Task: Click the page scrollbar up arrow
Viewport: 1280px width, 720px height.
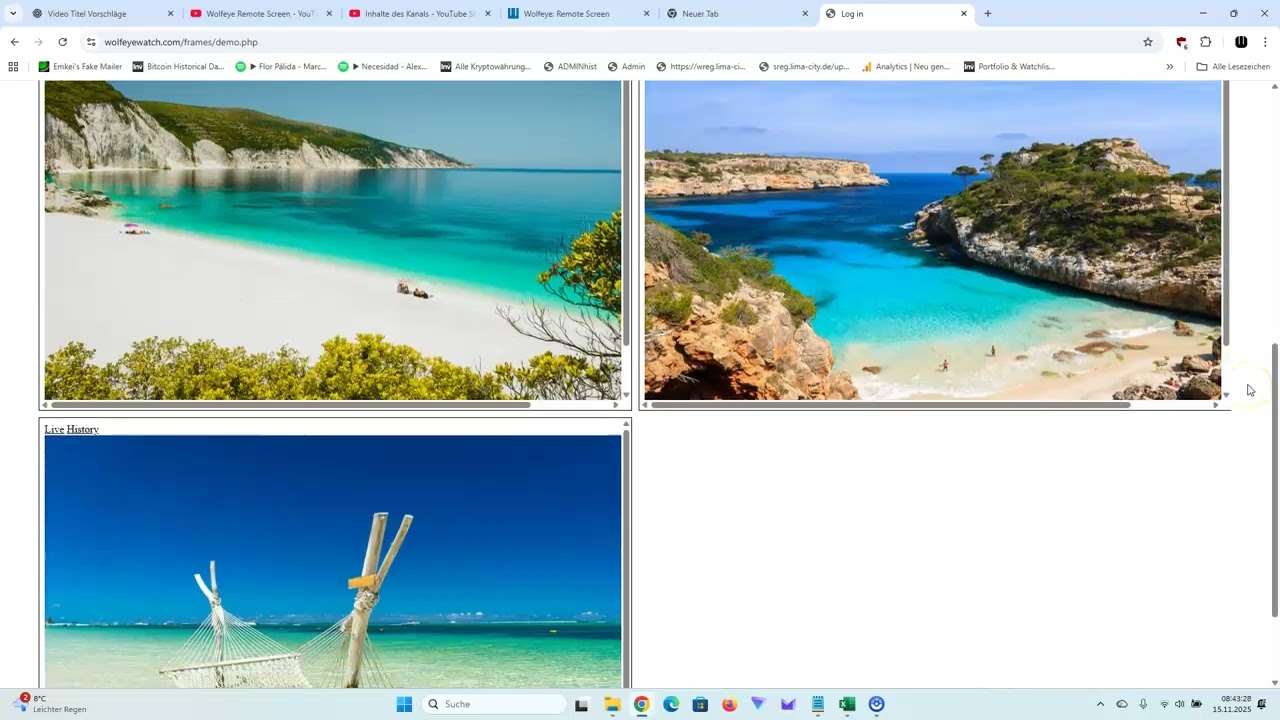Action: (1275, 87)
